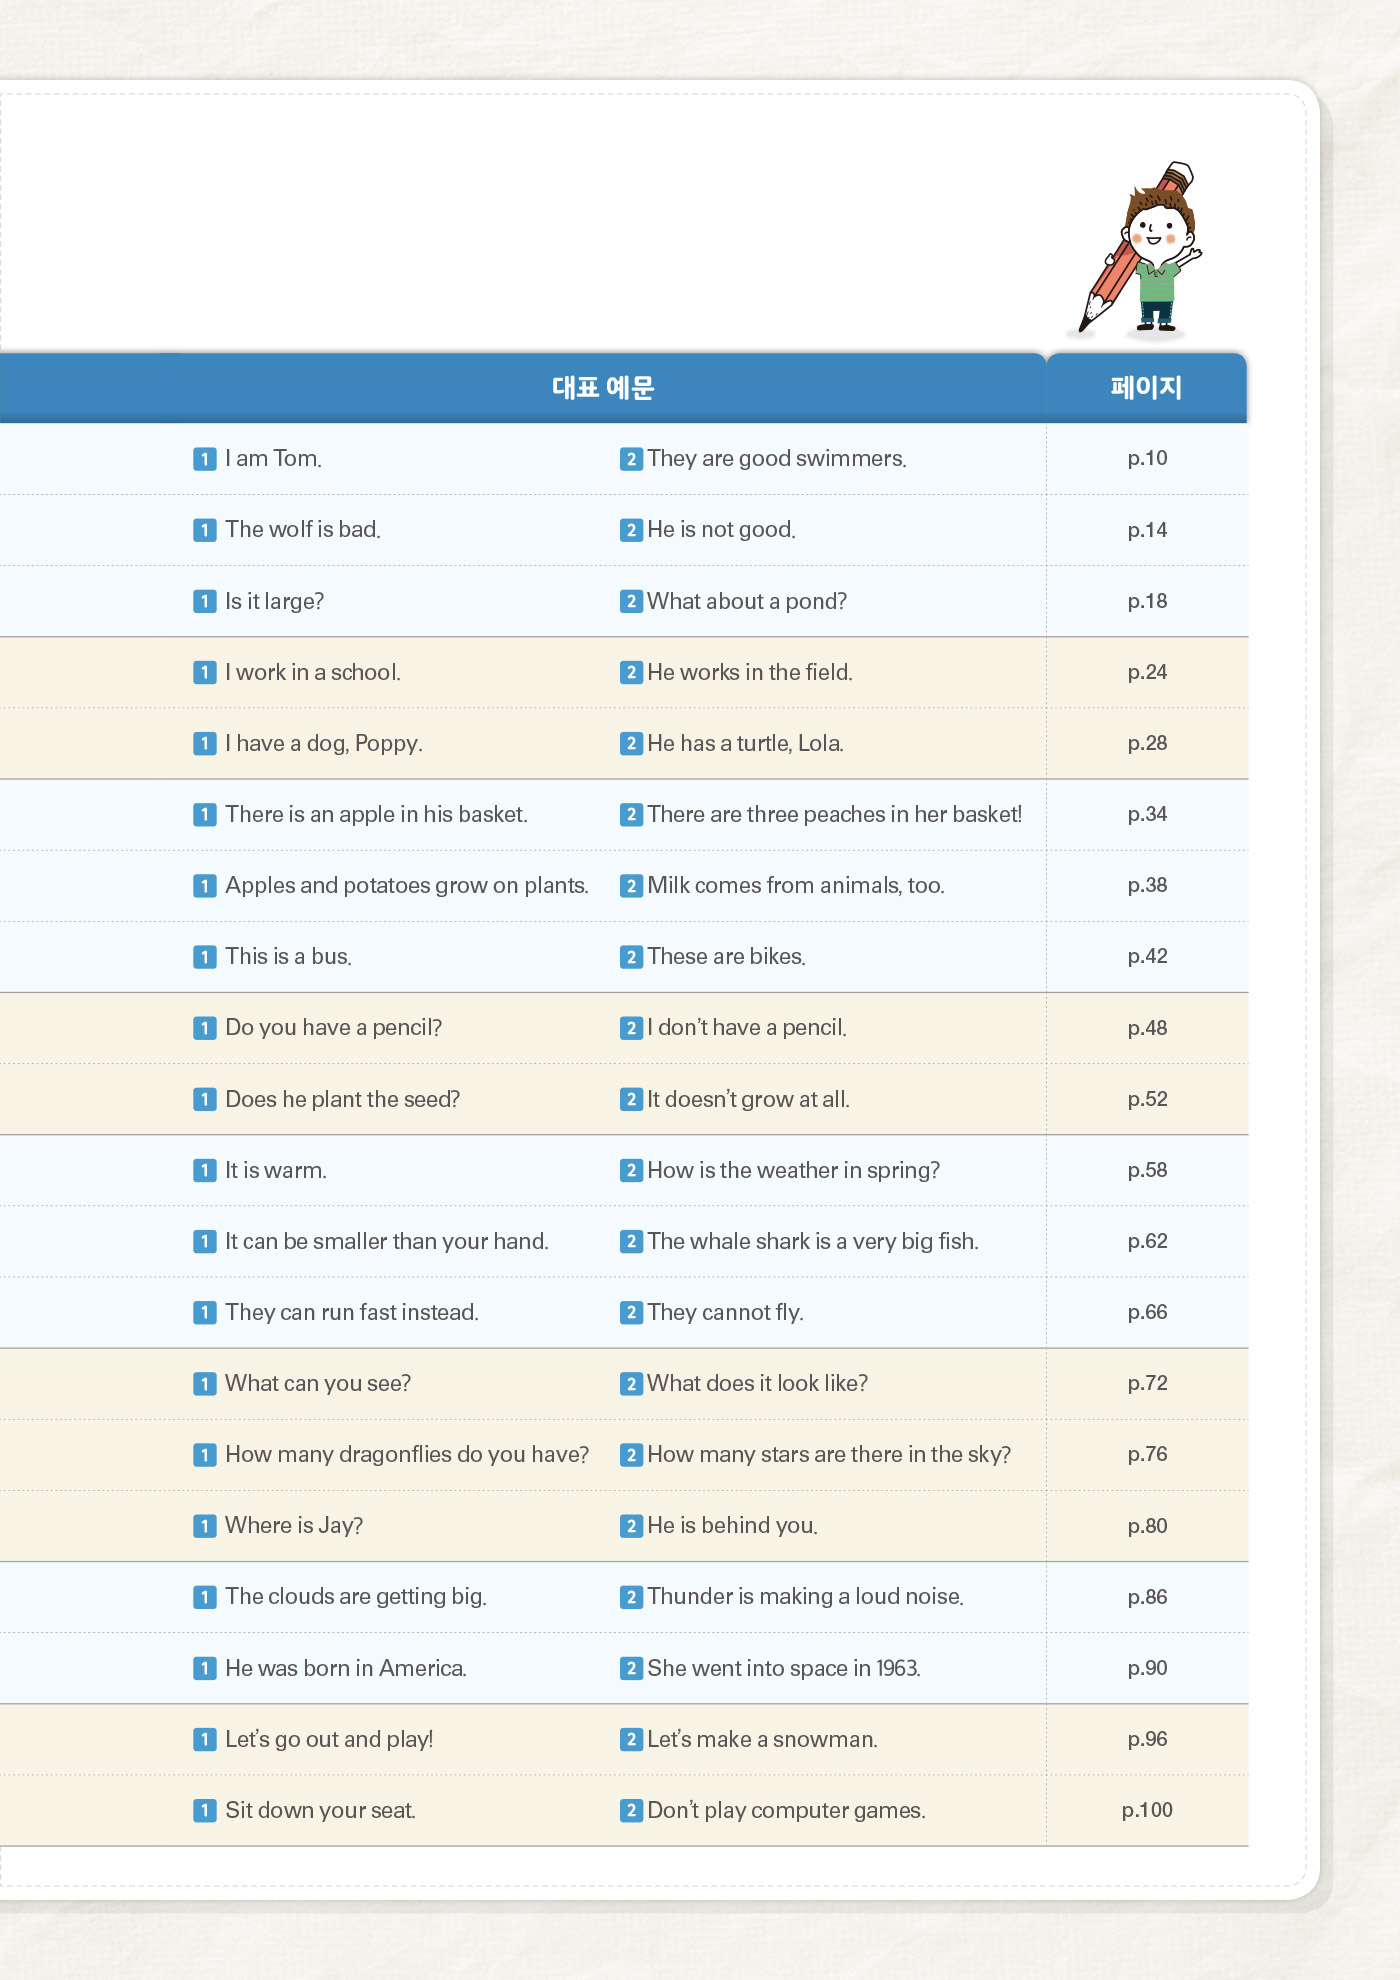Click 'It can be smaller than your hand.'
Screen dimensions: 1400x1980
pyautogui.click(x=387, y=1241)
